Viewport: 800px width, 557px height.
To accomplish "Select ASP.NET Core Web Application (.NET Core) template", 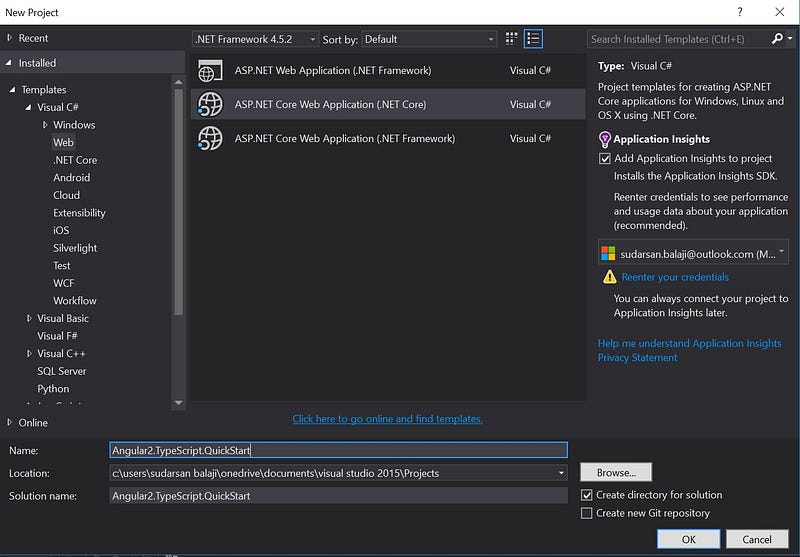I will click(388, 105).
